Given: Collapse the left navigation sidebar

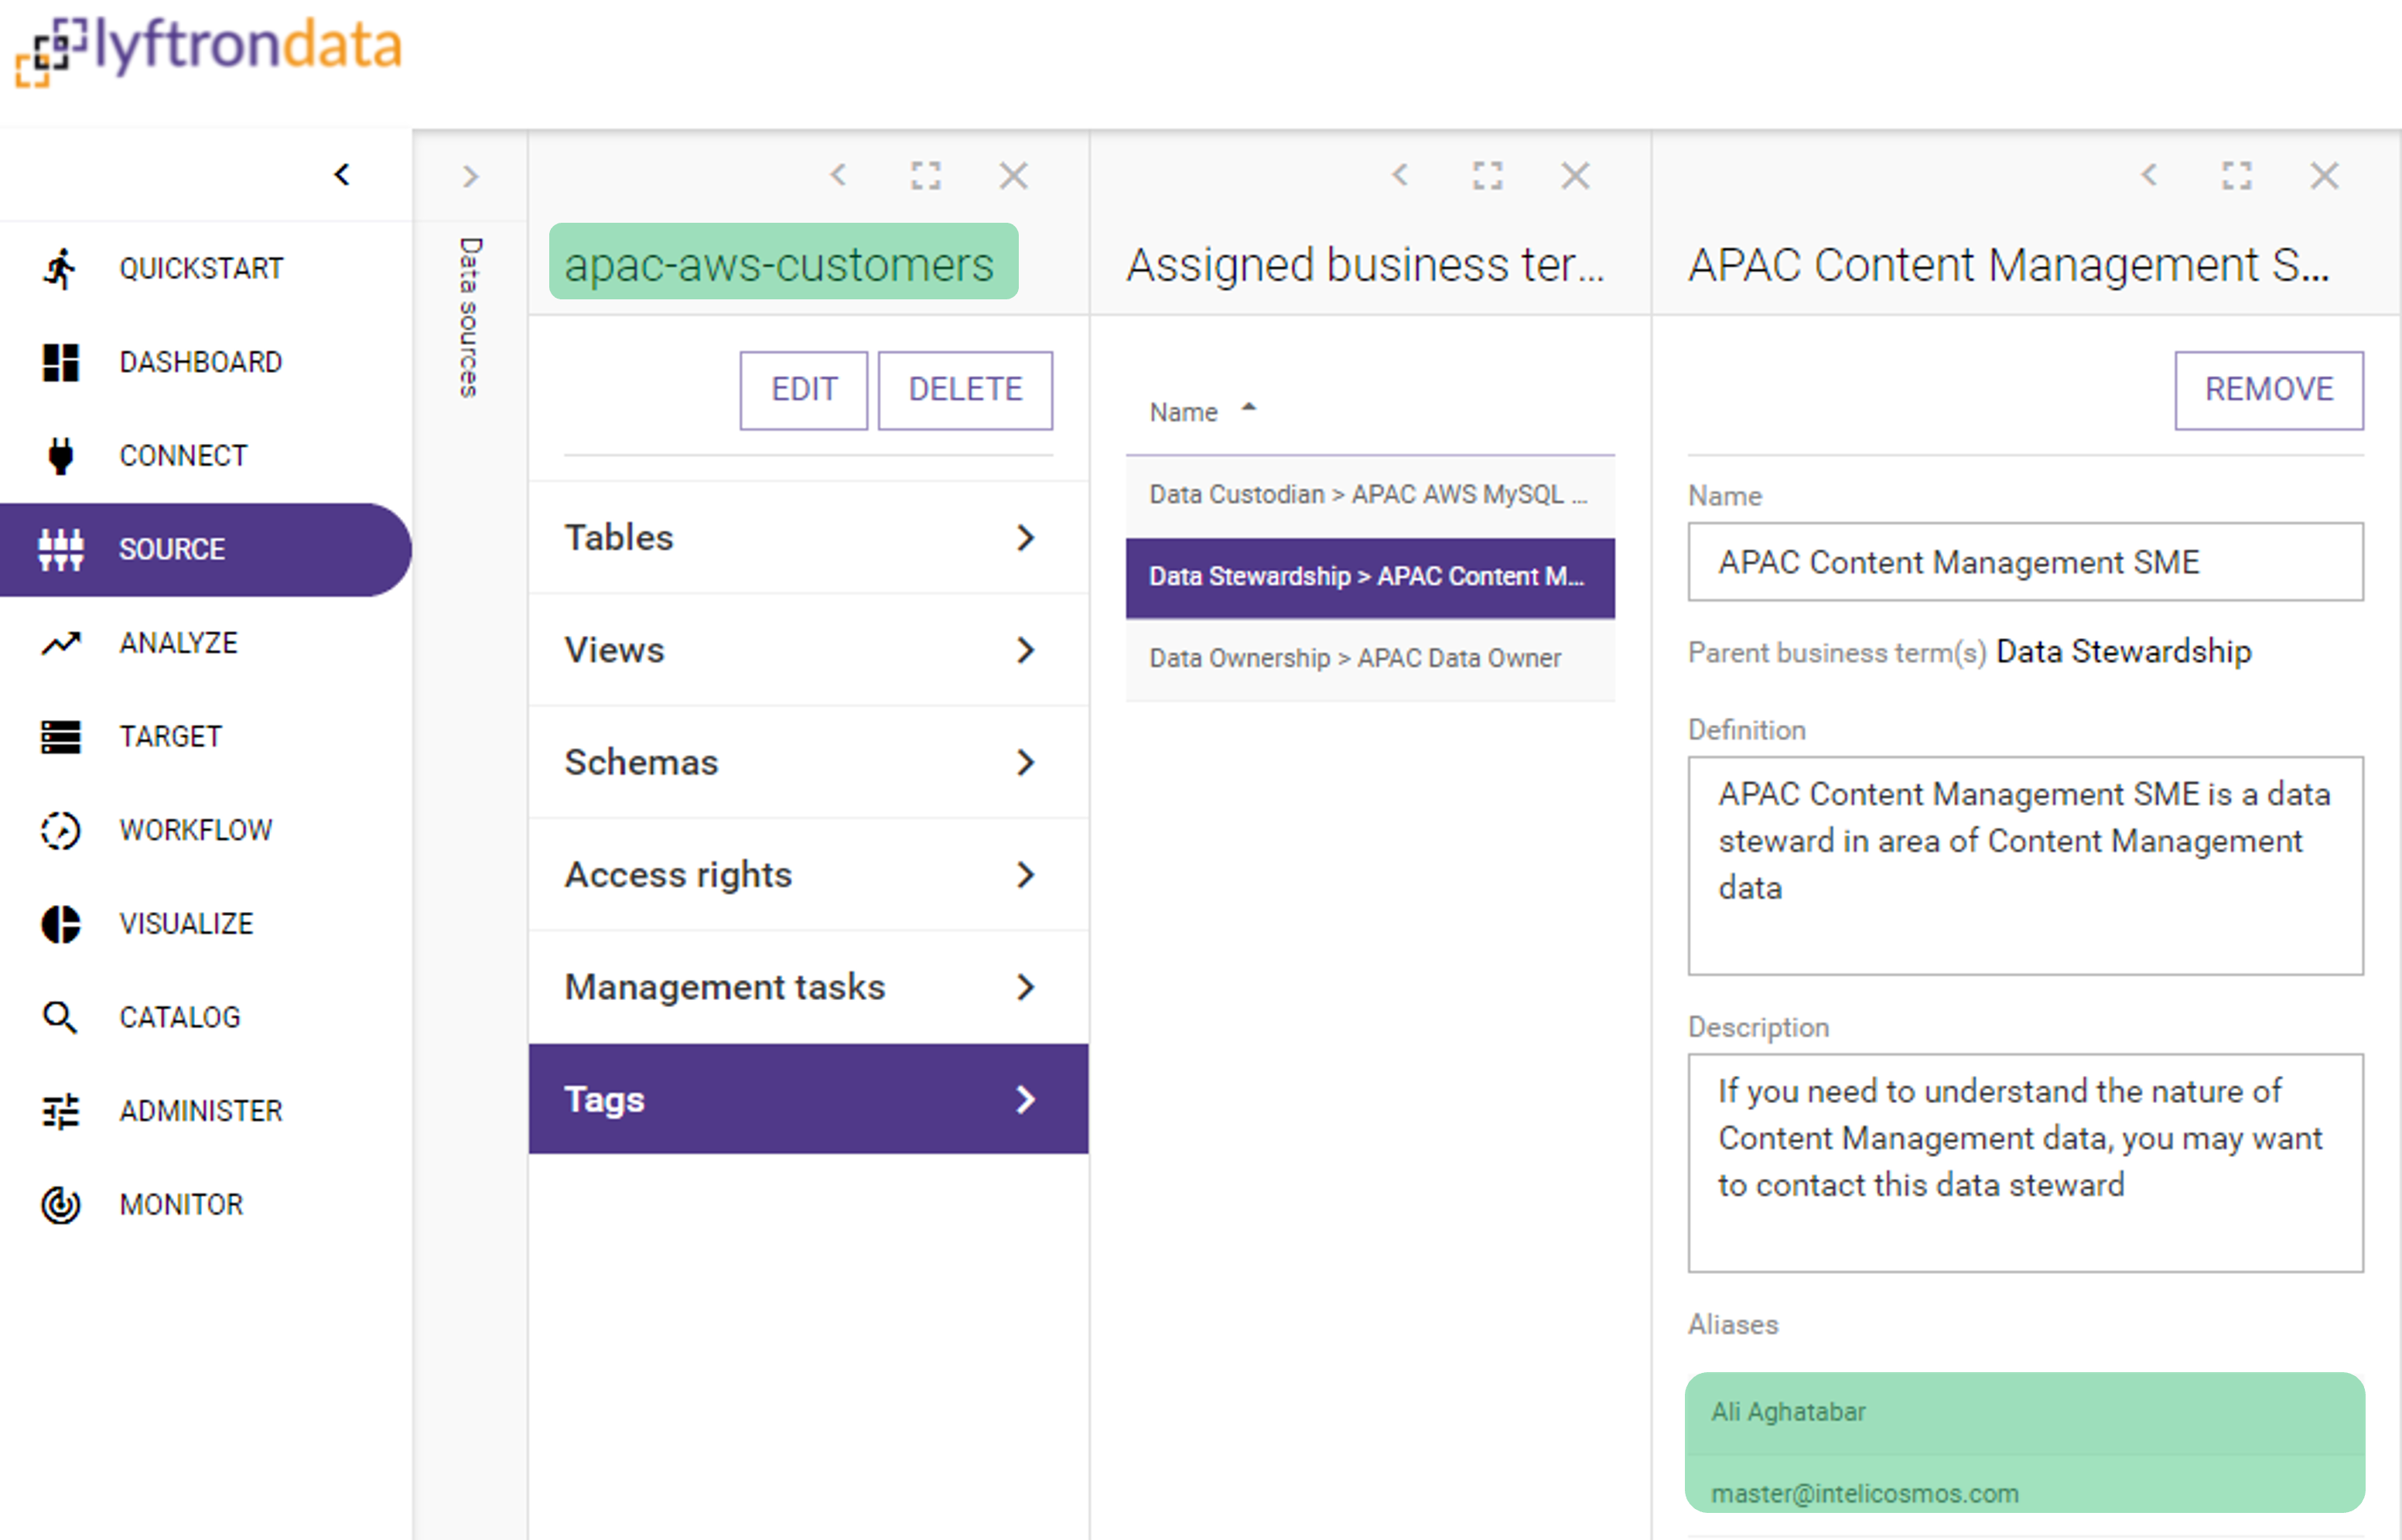Looking at the screenshot, I should (342, 175).
